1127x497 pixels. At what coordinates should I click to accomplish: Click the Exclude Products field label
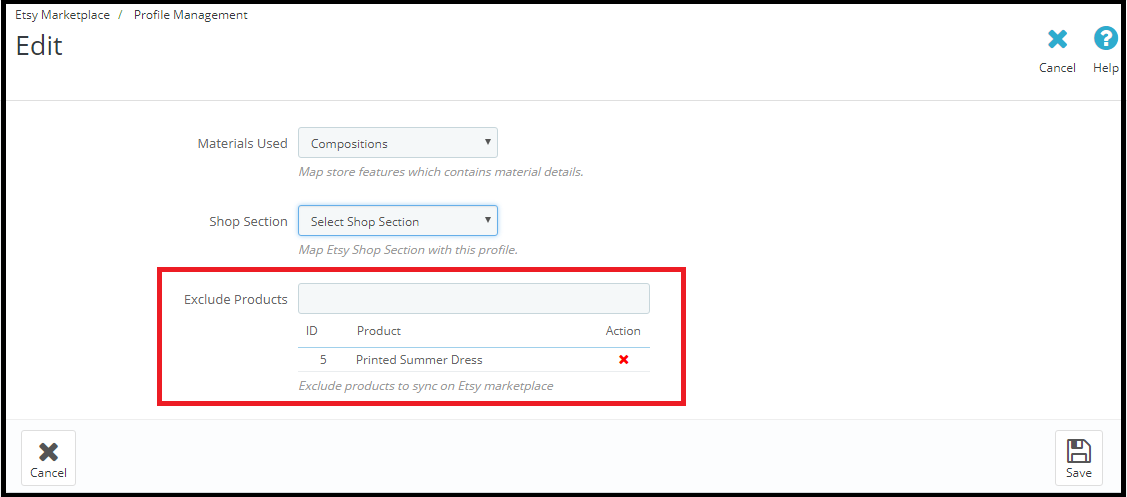coord(235,299)
